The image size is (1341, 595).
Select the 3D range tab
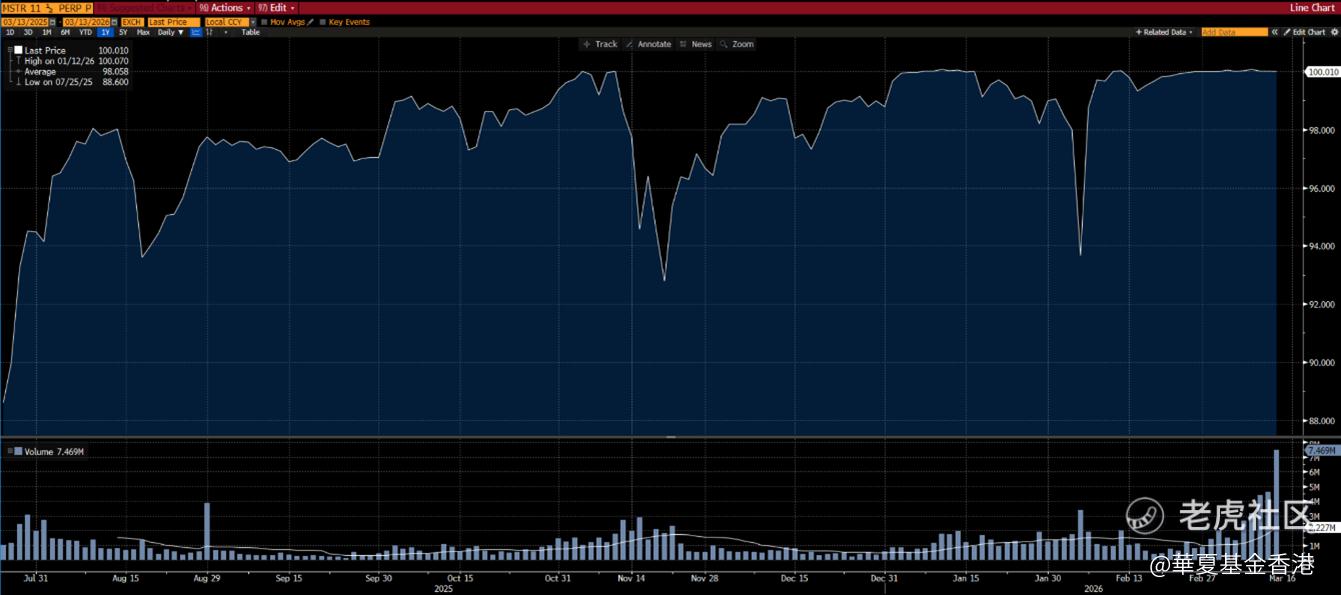pos(28,32)
